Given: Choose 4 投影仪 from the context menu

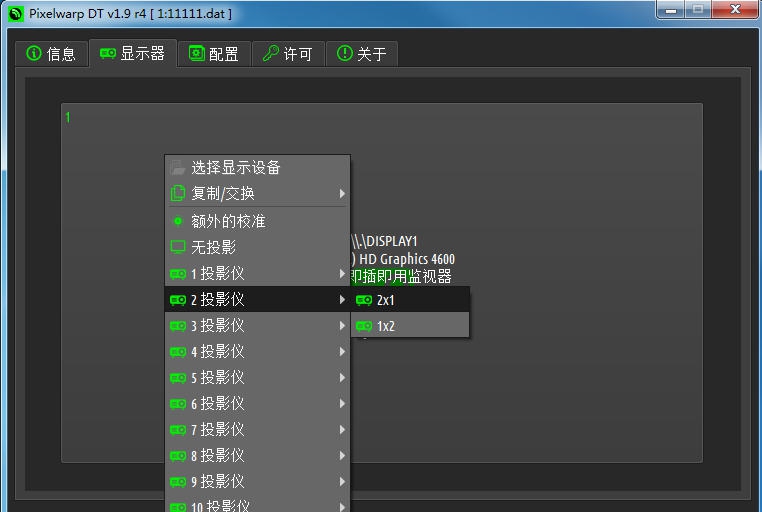Looking at the screenshot, I should (x=217, y=352).
